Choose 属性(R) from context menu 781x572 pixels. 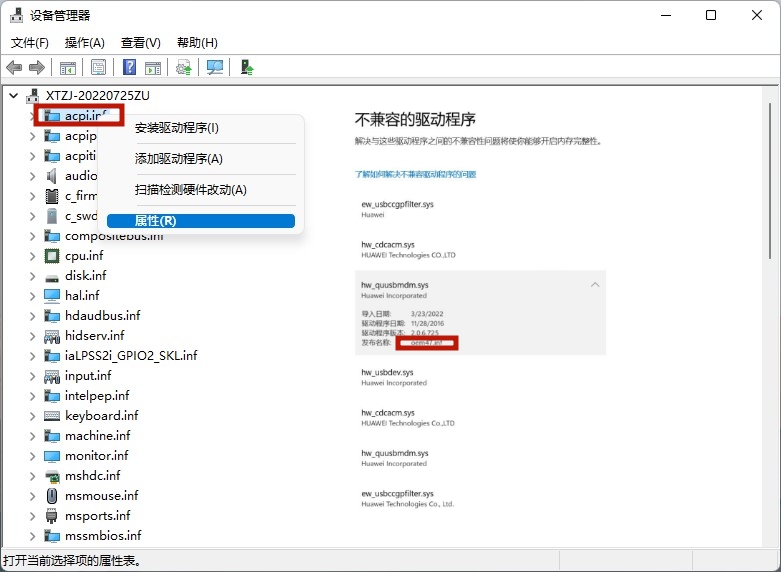click(201, 221)
